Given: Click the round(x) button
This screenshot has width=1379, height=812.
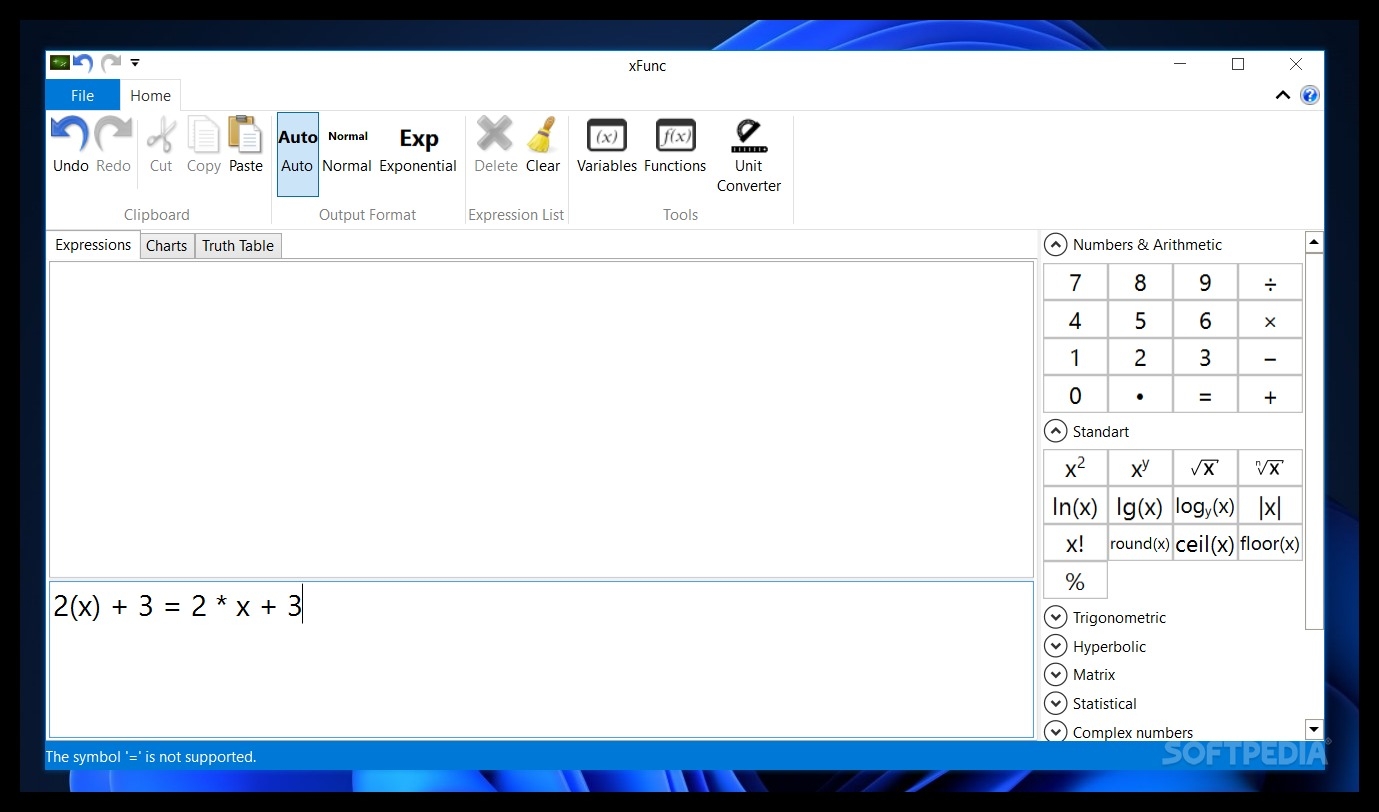Looking at the screenshot, I should tap(1140, 543).
